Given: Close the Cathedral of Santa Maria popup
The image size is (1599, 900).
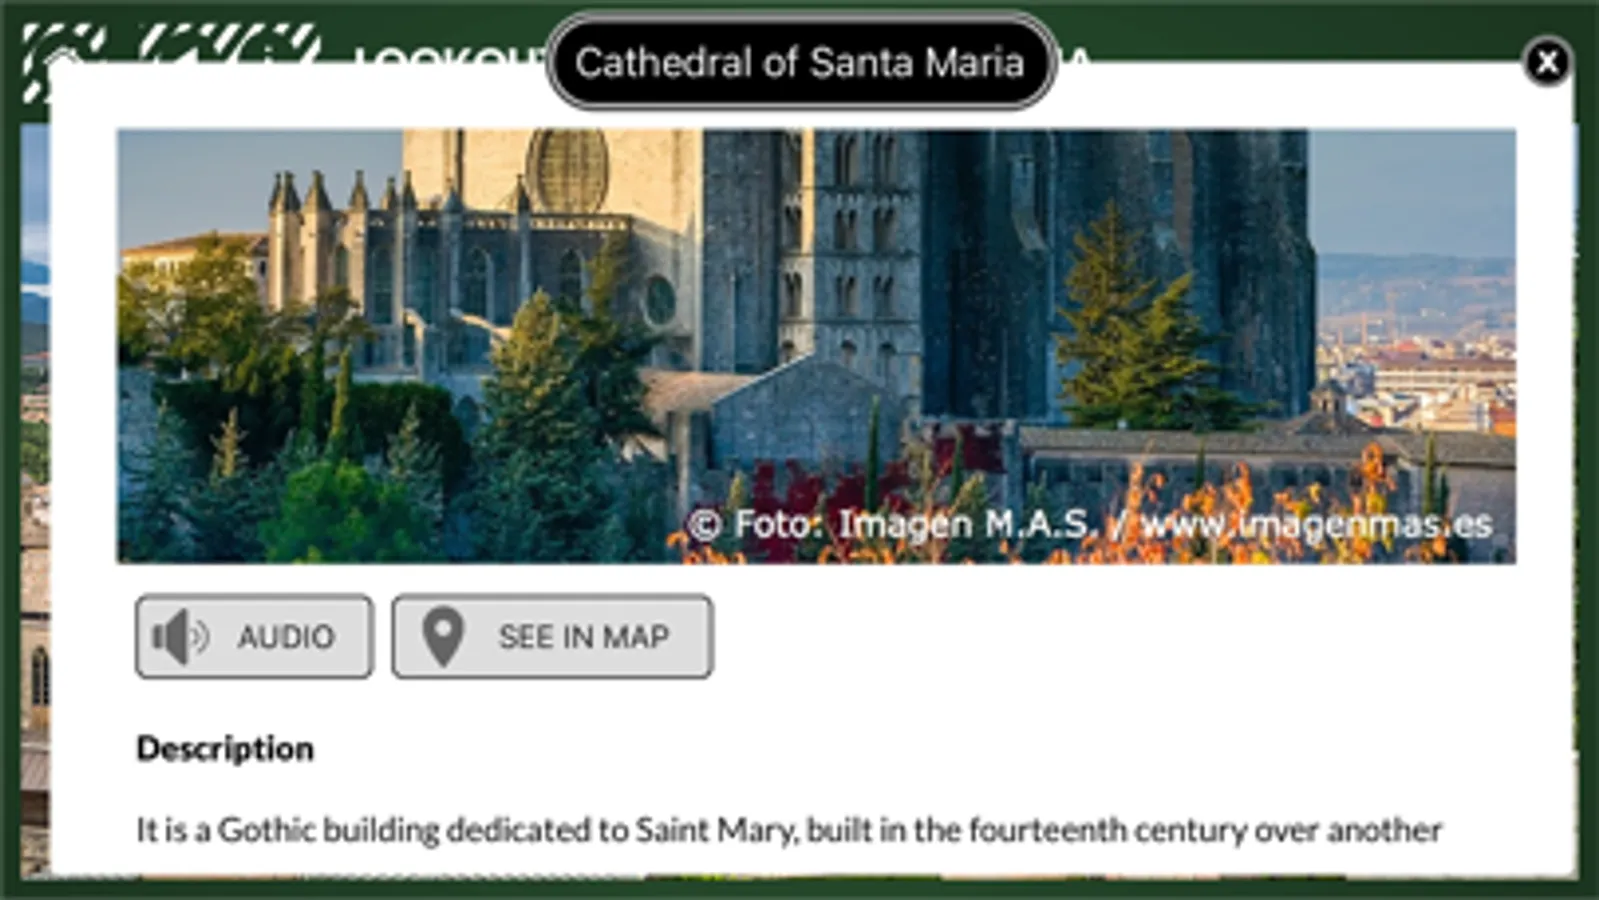Looking at the screenshot, I should tap(1547, 62).
